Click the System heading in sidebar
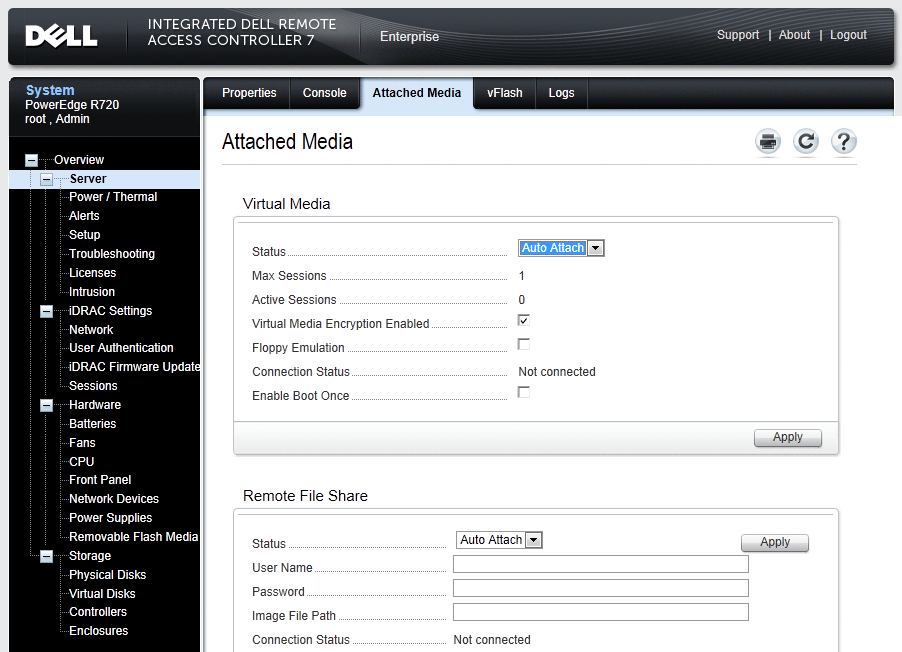This screenshot has height=652, width=902. 50,90
